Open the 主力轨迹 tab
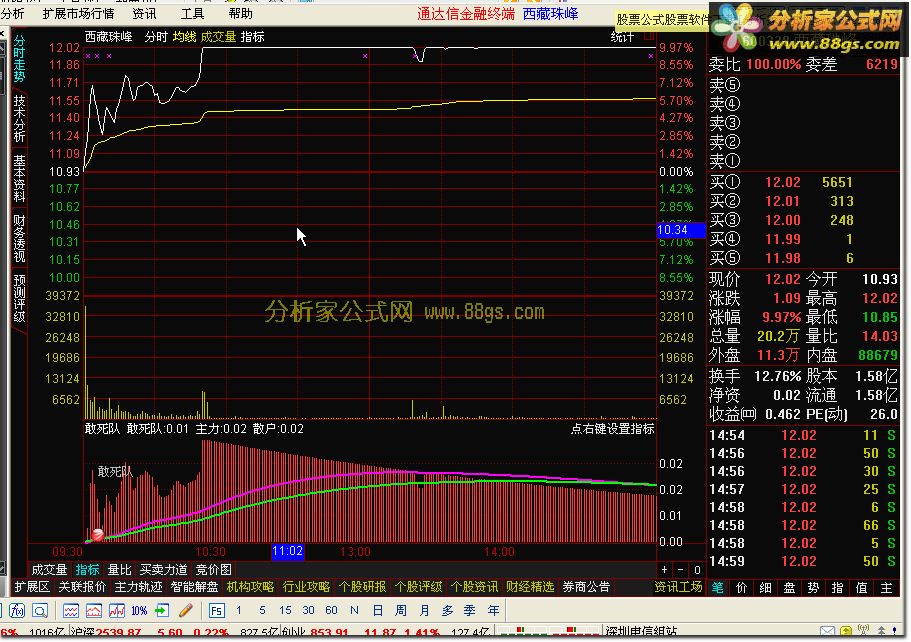The image size is (911, 642). coord(138,587)
